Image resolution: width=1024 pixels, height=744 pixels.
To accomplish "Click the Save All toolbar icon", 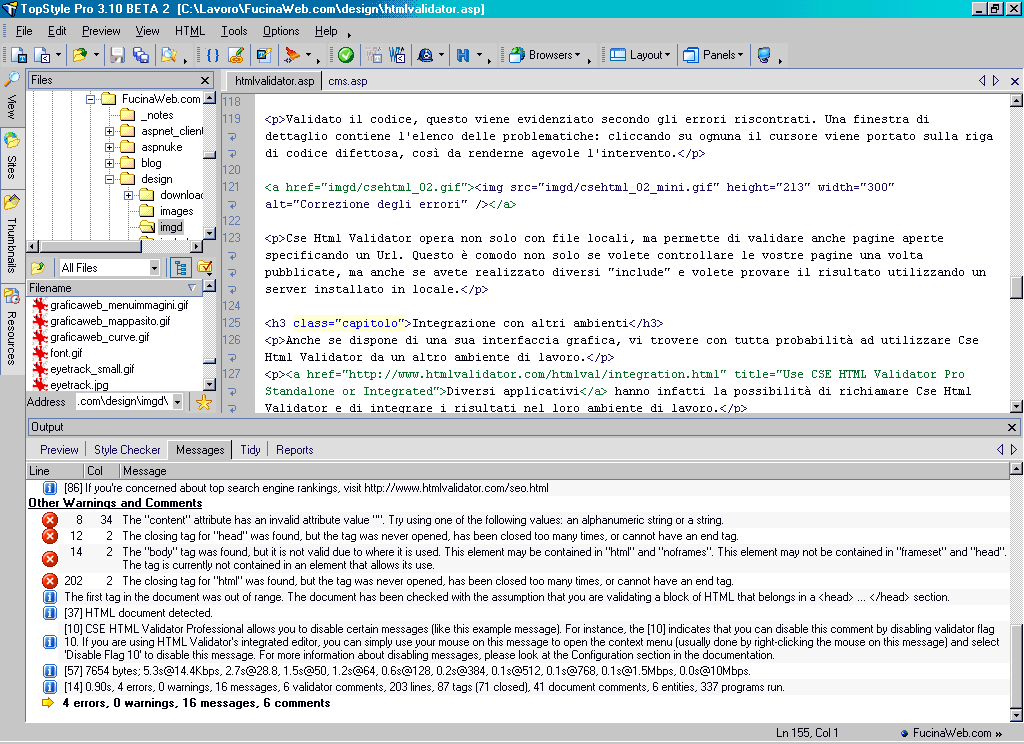I will pyautogui.click(x=140, y=55).
